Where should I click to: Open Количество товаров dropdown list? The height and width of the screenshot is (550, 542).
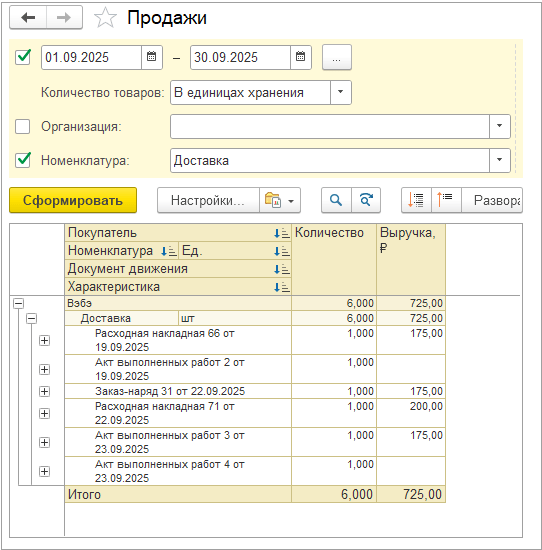point(341,92)
